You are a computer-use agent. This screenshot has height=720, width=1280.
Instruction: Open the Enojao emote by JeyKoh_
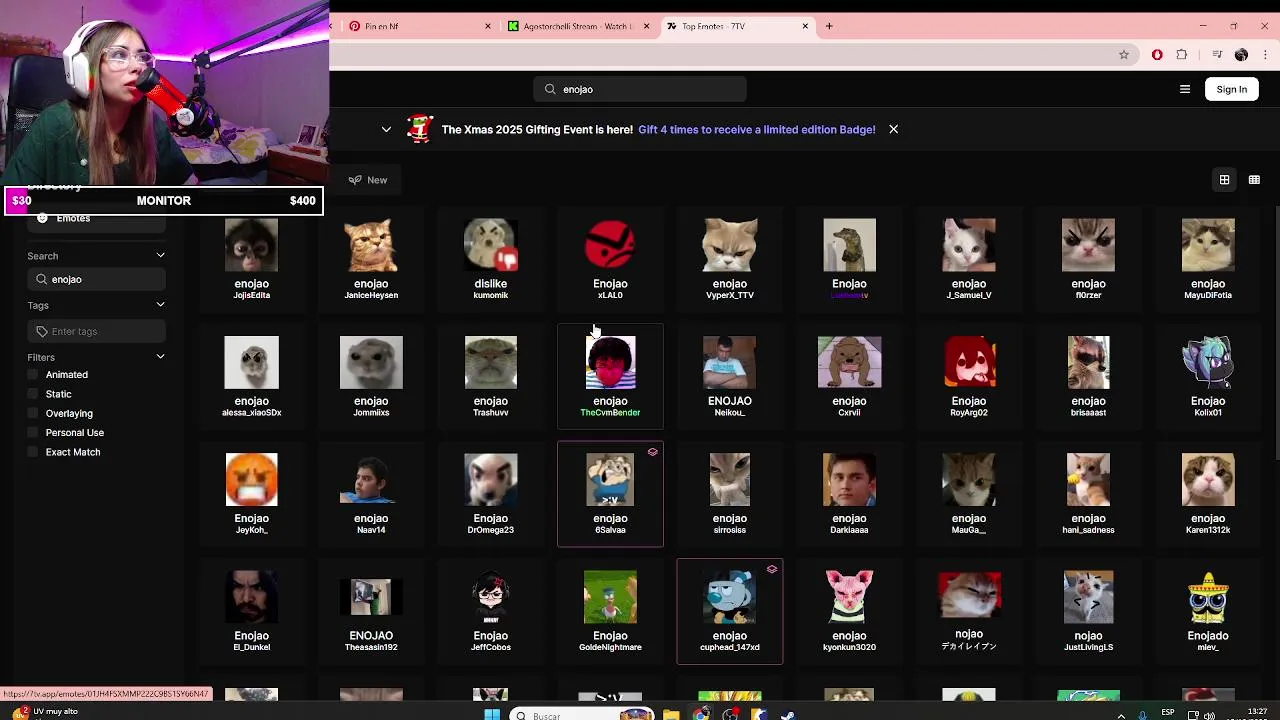click(251, 494)
